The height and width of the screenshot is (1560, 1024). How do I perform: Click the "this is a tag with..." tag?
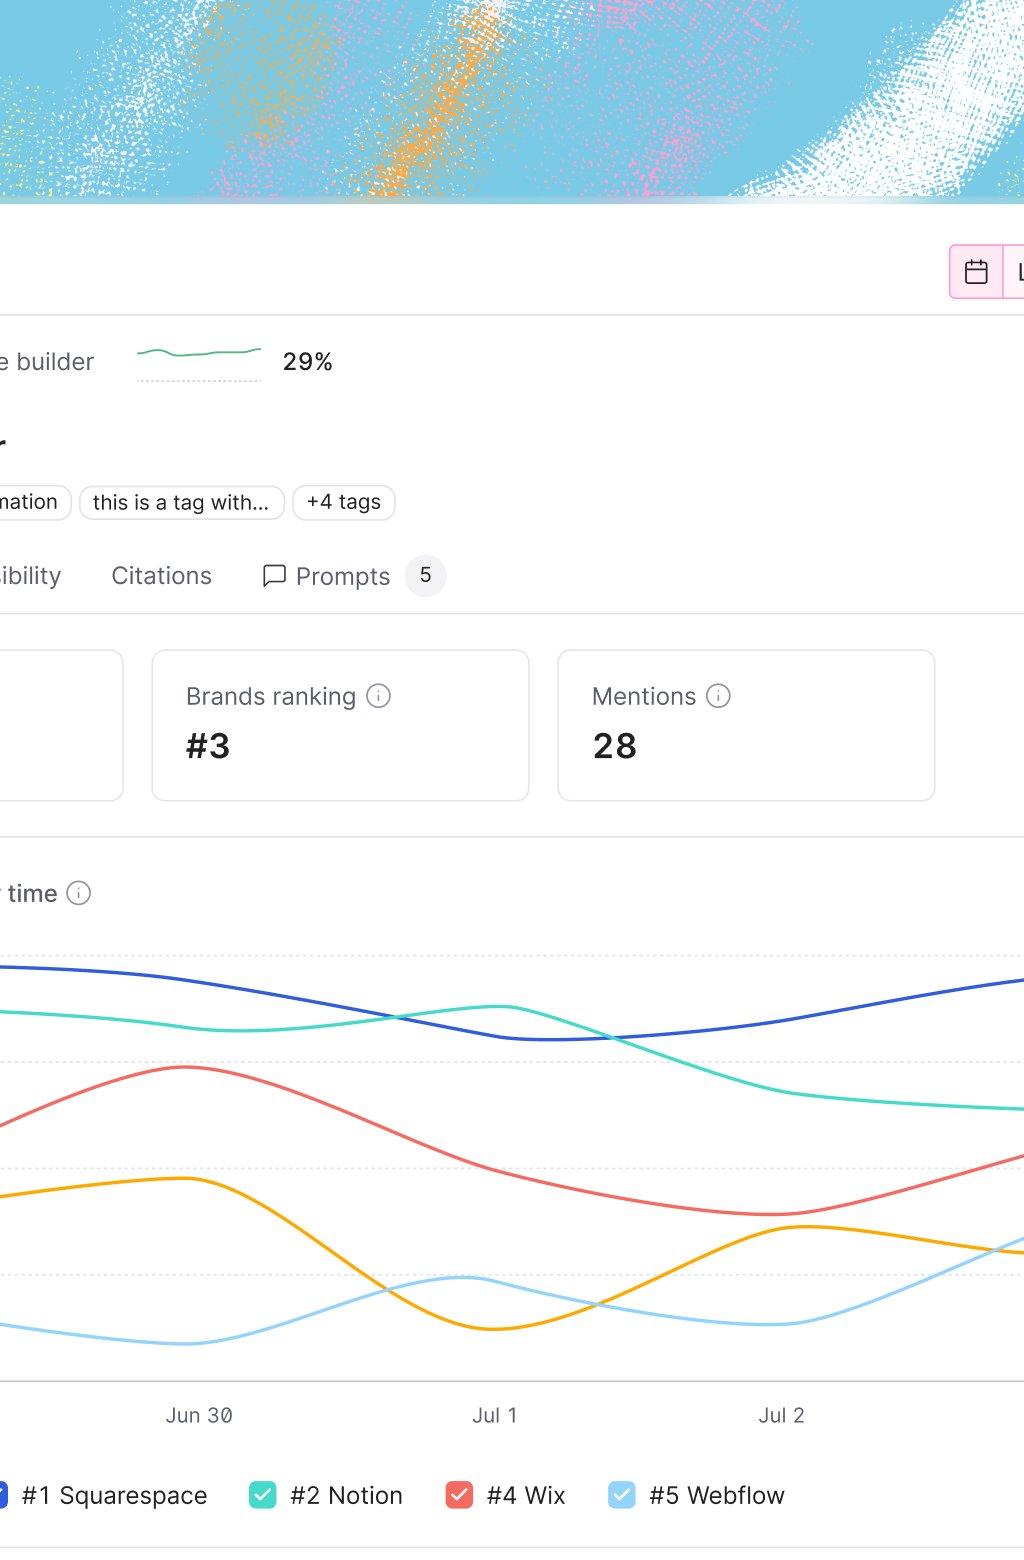[181, 502]
